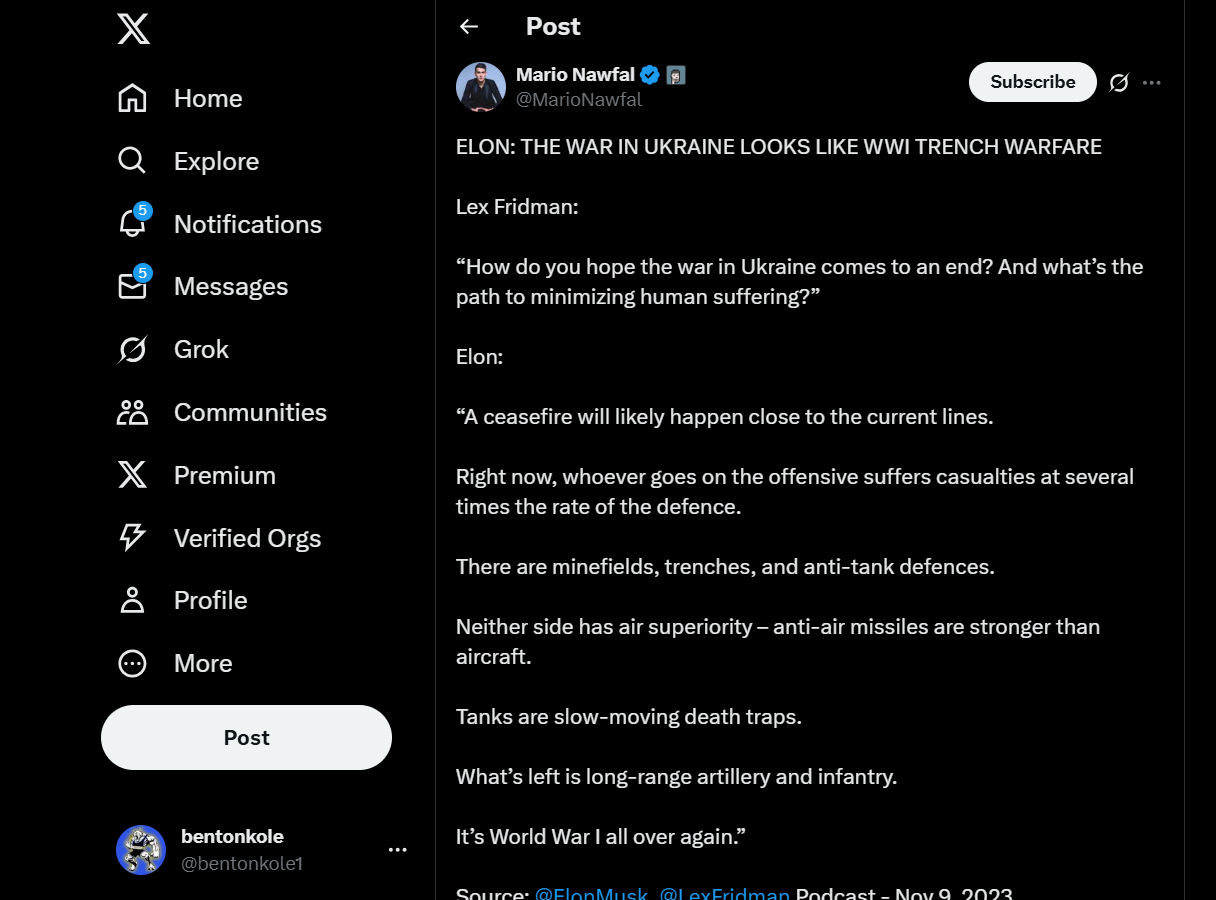Viewport: 1216px width, 900px height.
Task: Click the bentonkole account avatar
Action: click(x=141, y=850)
